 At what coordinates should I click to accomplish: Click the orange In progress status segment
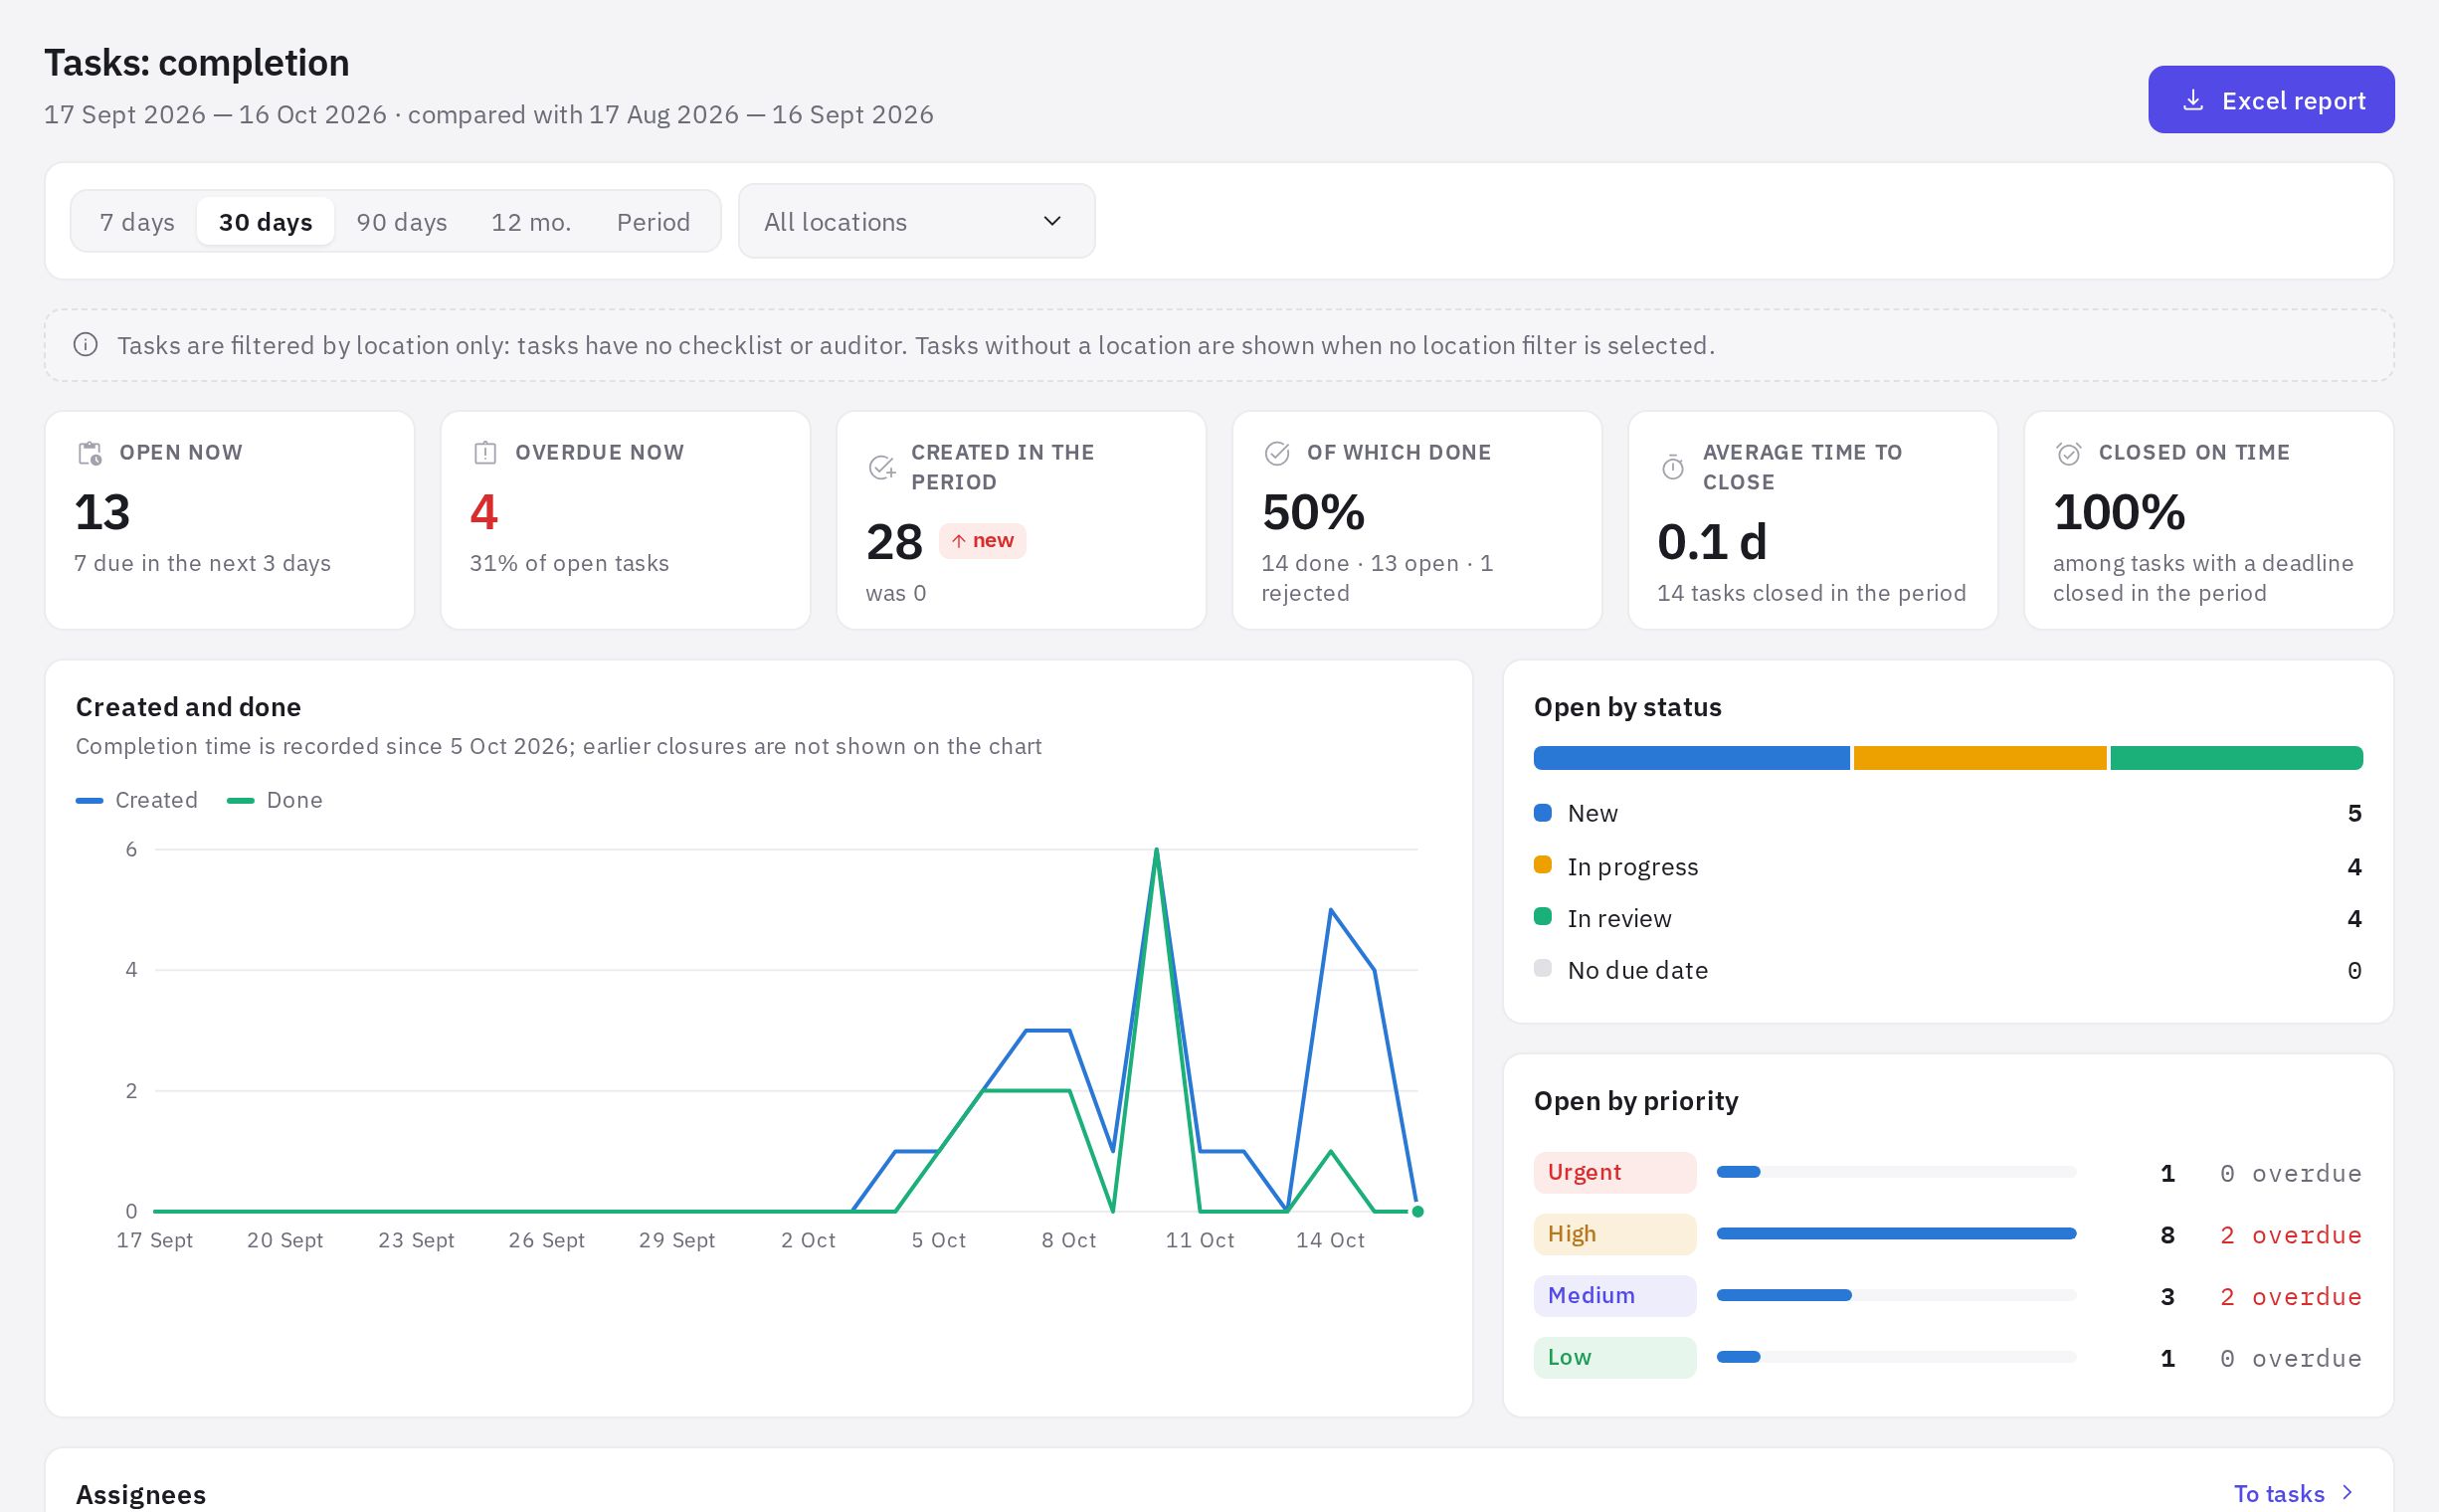pos(1980,758)
